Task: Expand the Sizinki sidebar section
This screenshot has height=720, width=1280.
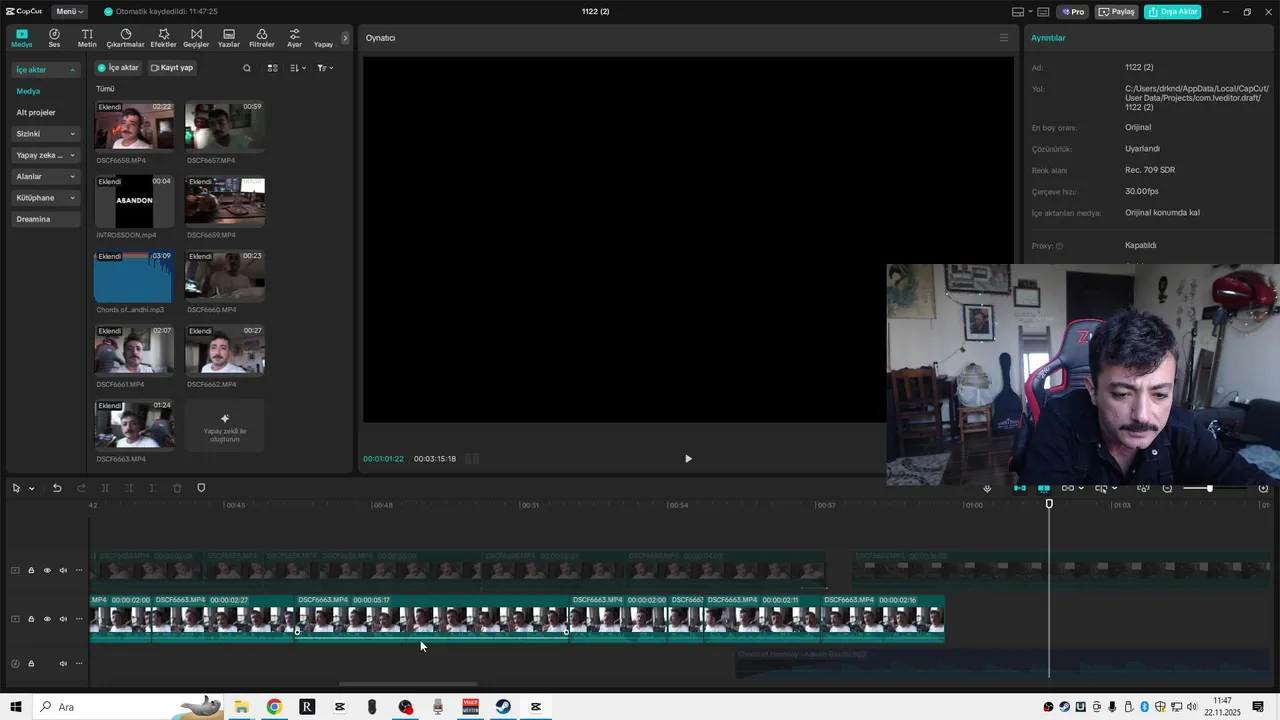Action: [46, 134]
